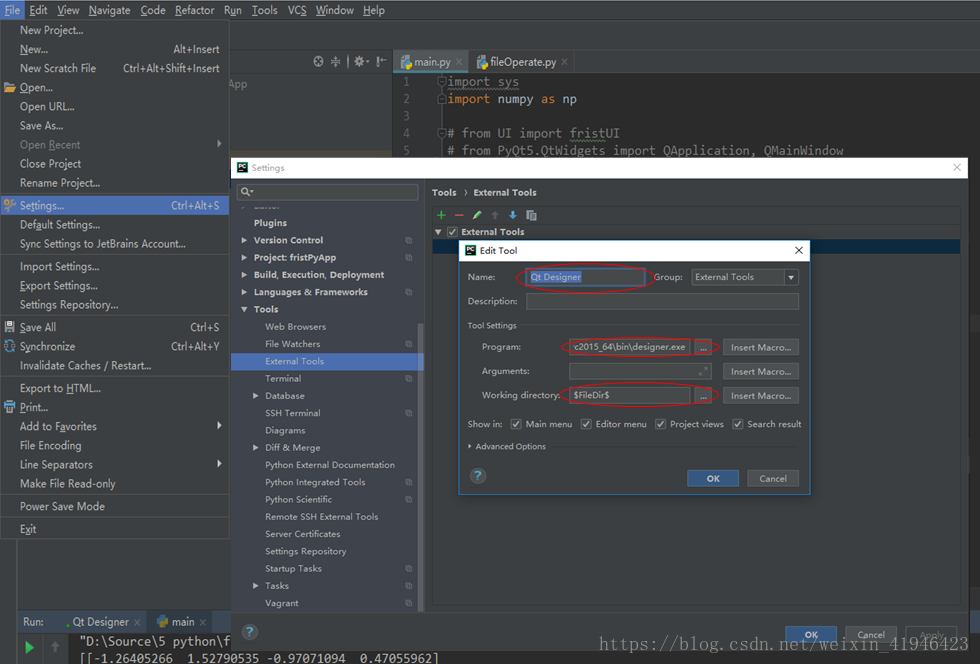Collapse the Tools settings node
This screenshot has width=980, height=664.
(x=244, y=309)
